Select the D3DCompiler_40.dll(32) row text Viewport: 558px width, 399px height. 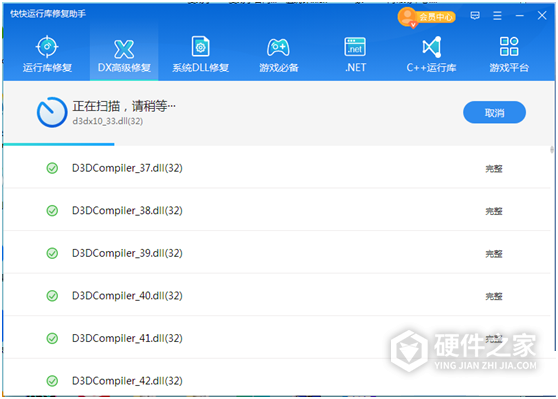pos(127,296)
